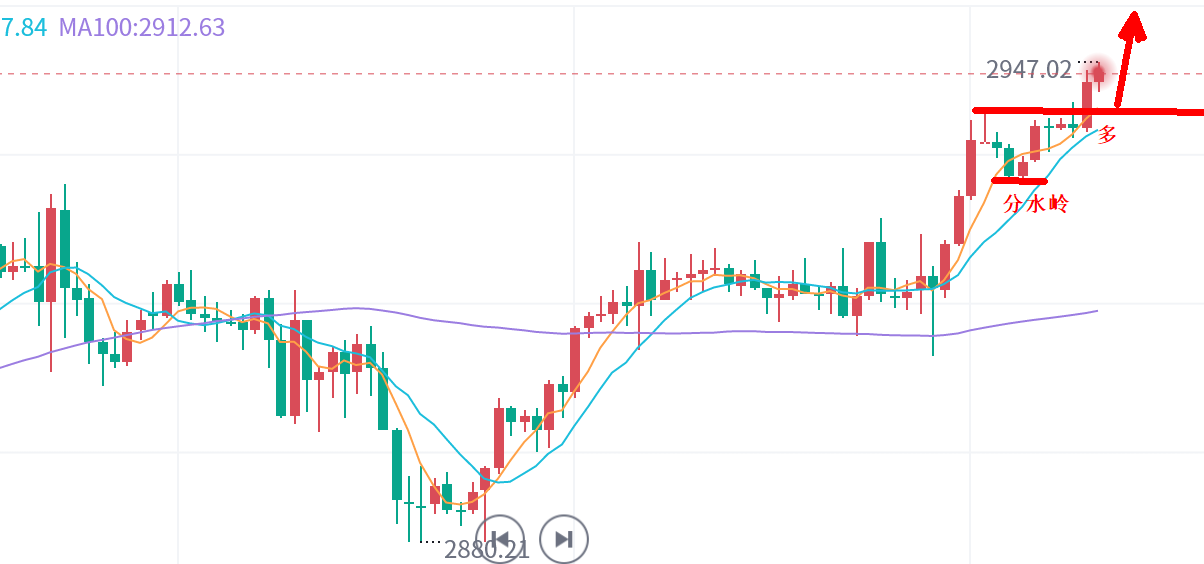This screenshot has height=564, width=1204.
Task: Click the short red line above 分水岭
Action: [x=1018, y=181]
